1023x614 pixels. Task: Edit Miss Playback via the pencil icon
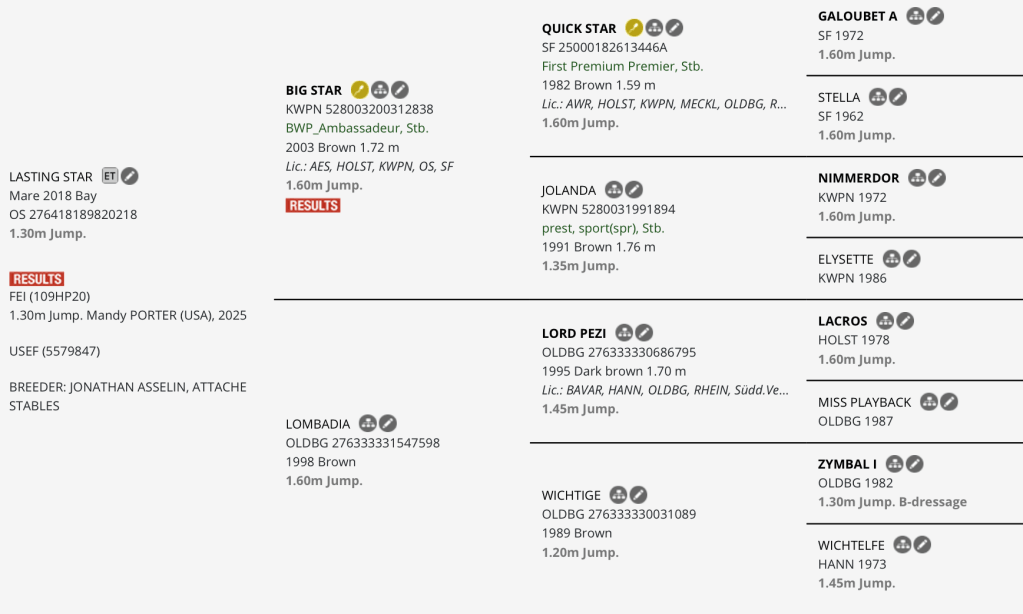(949, 402)
